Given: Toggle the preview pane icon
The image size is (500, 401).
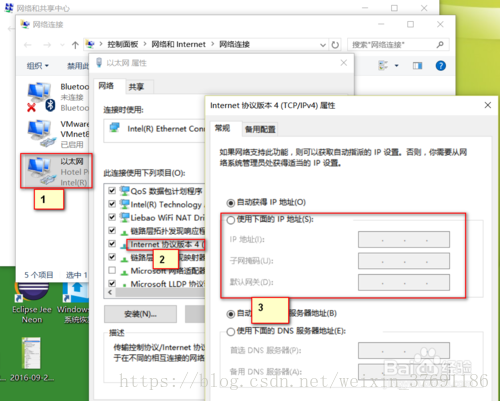Looking at the screenshot, I should pos(417,66).
